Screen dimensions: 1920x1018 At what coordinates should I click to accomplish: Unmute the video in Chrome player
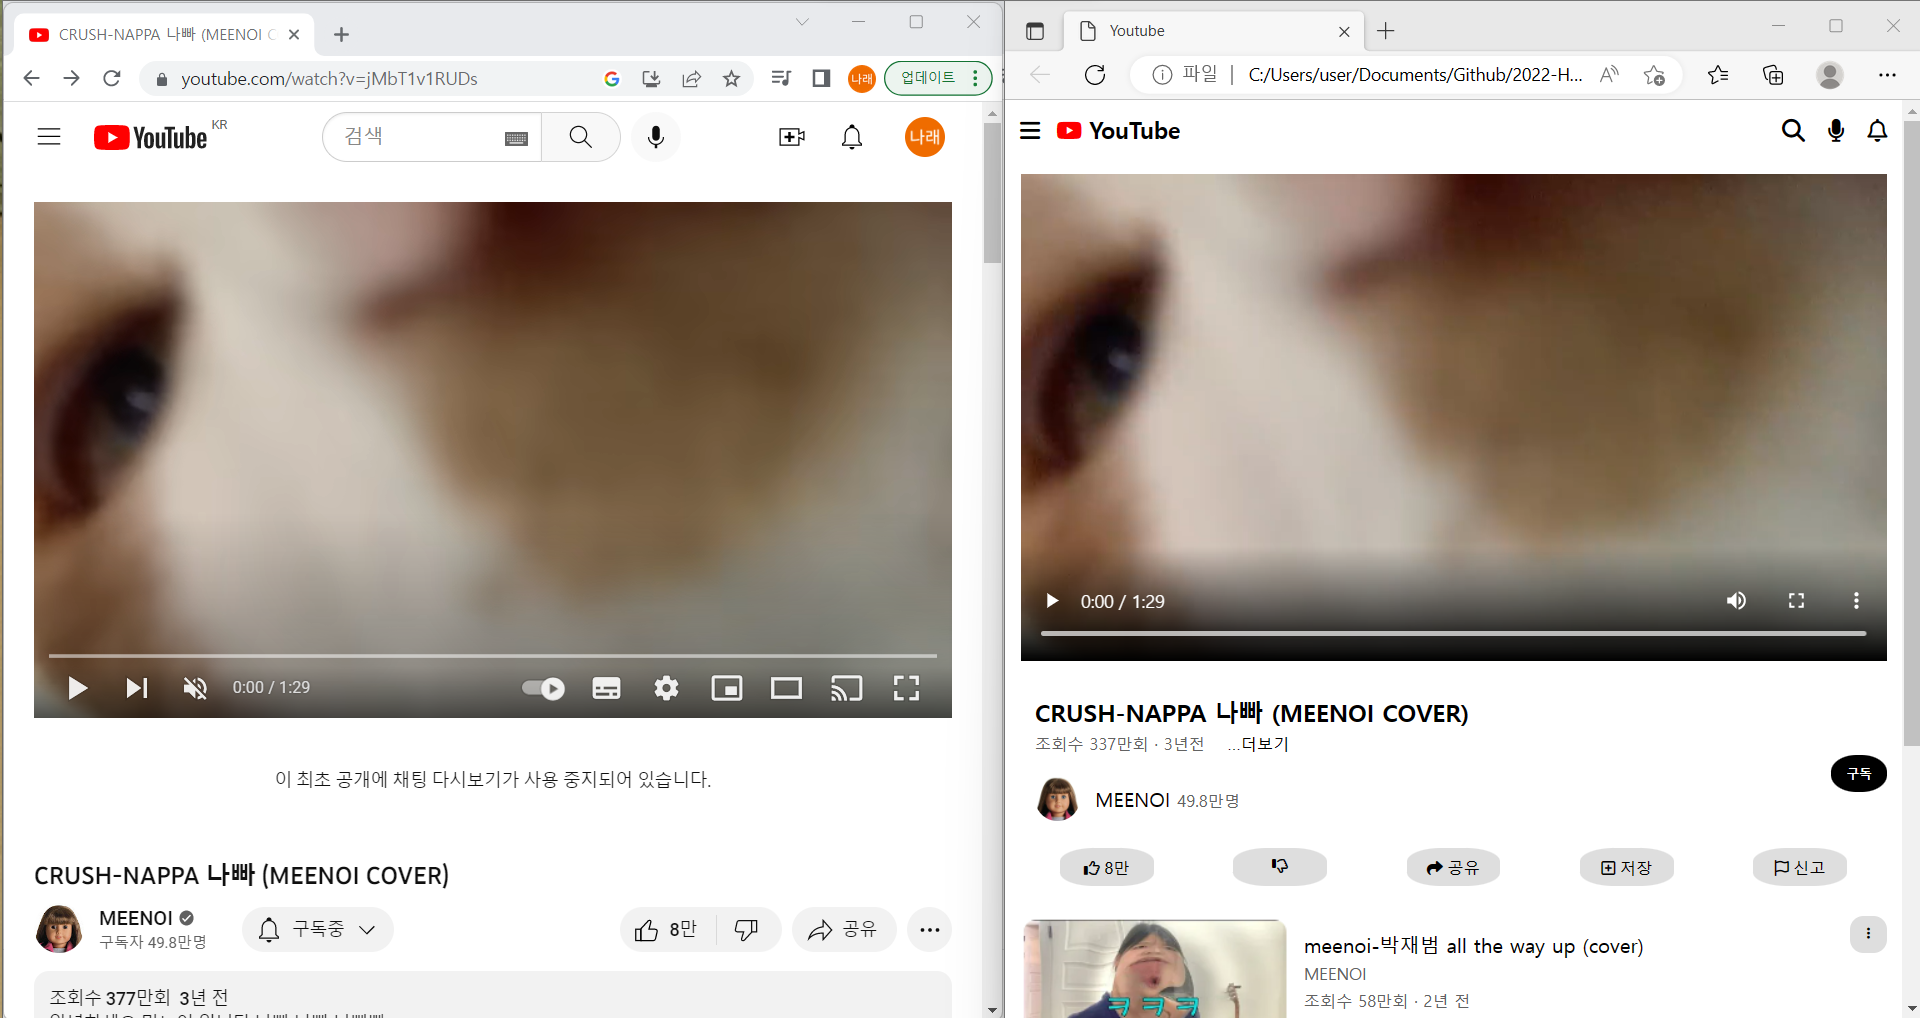pos(195,688)
